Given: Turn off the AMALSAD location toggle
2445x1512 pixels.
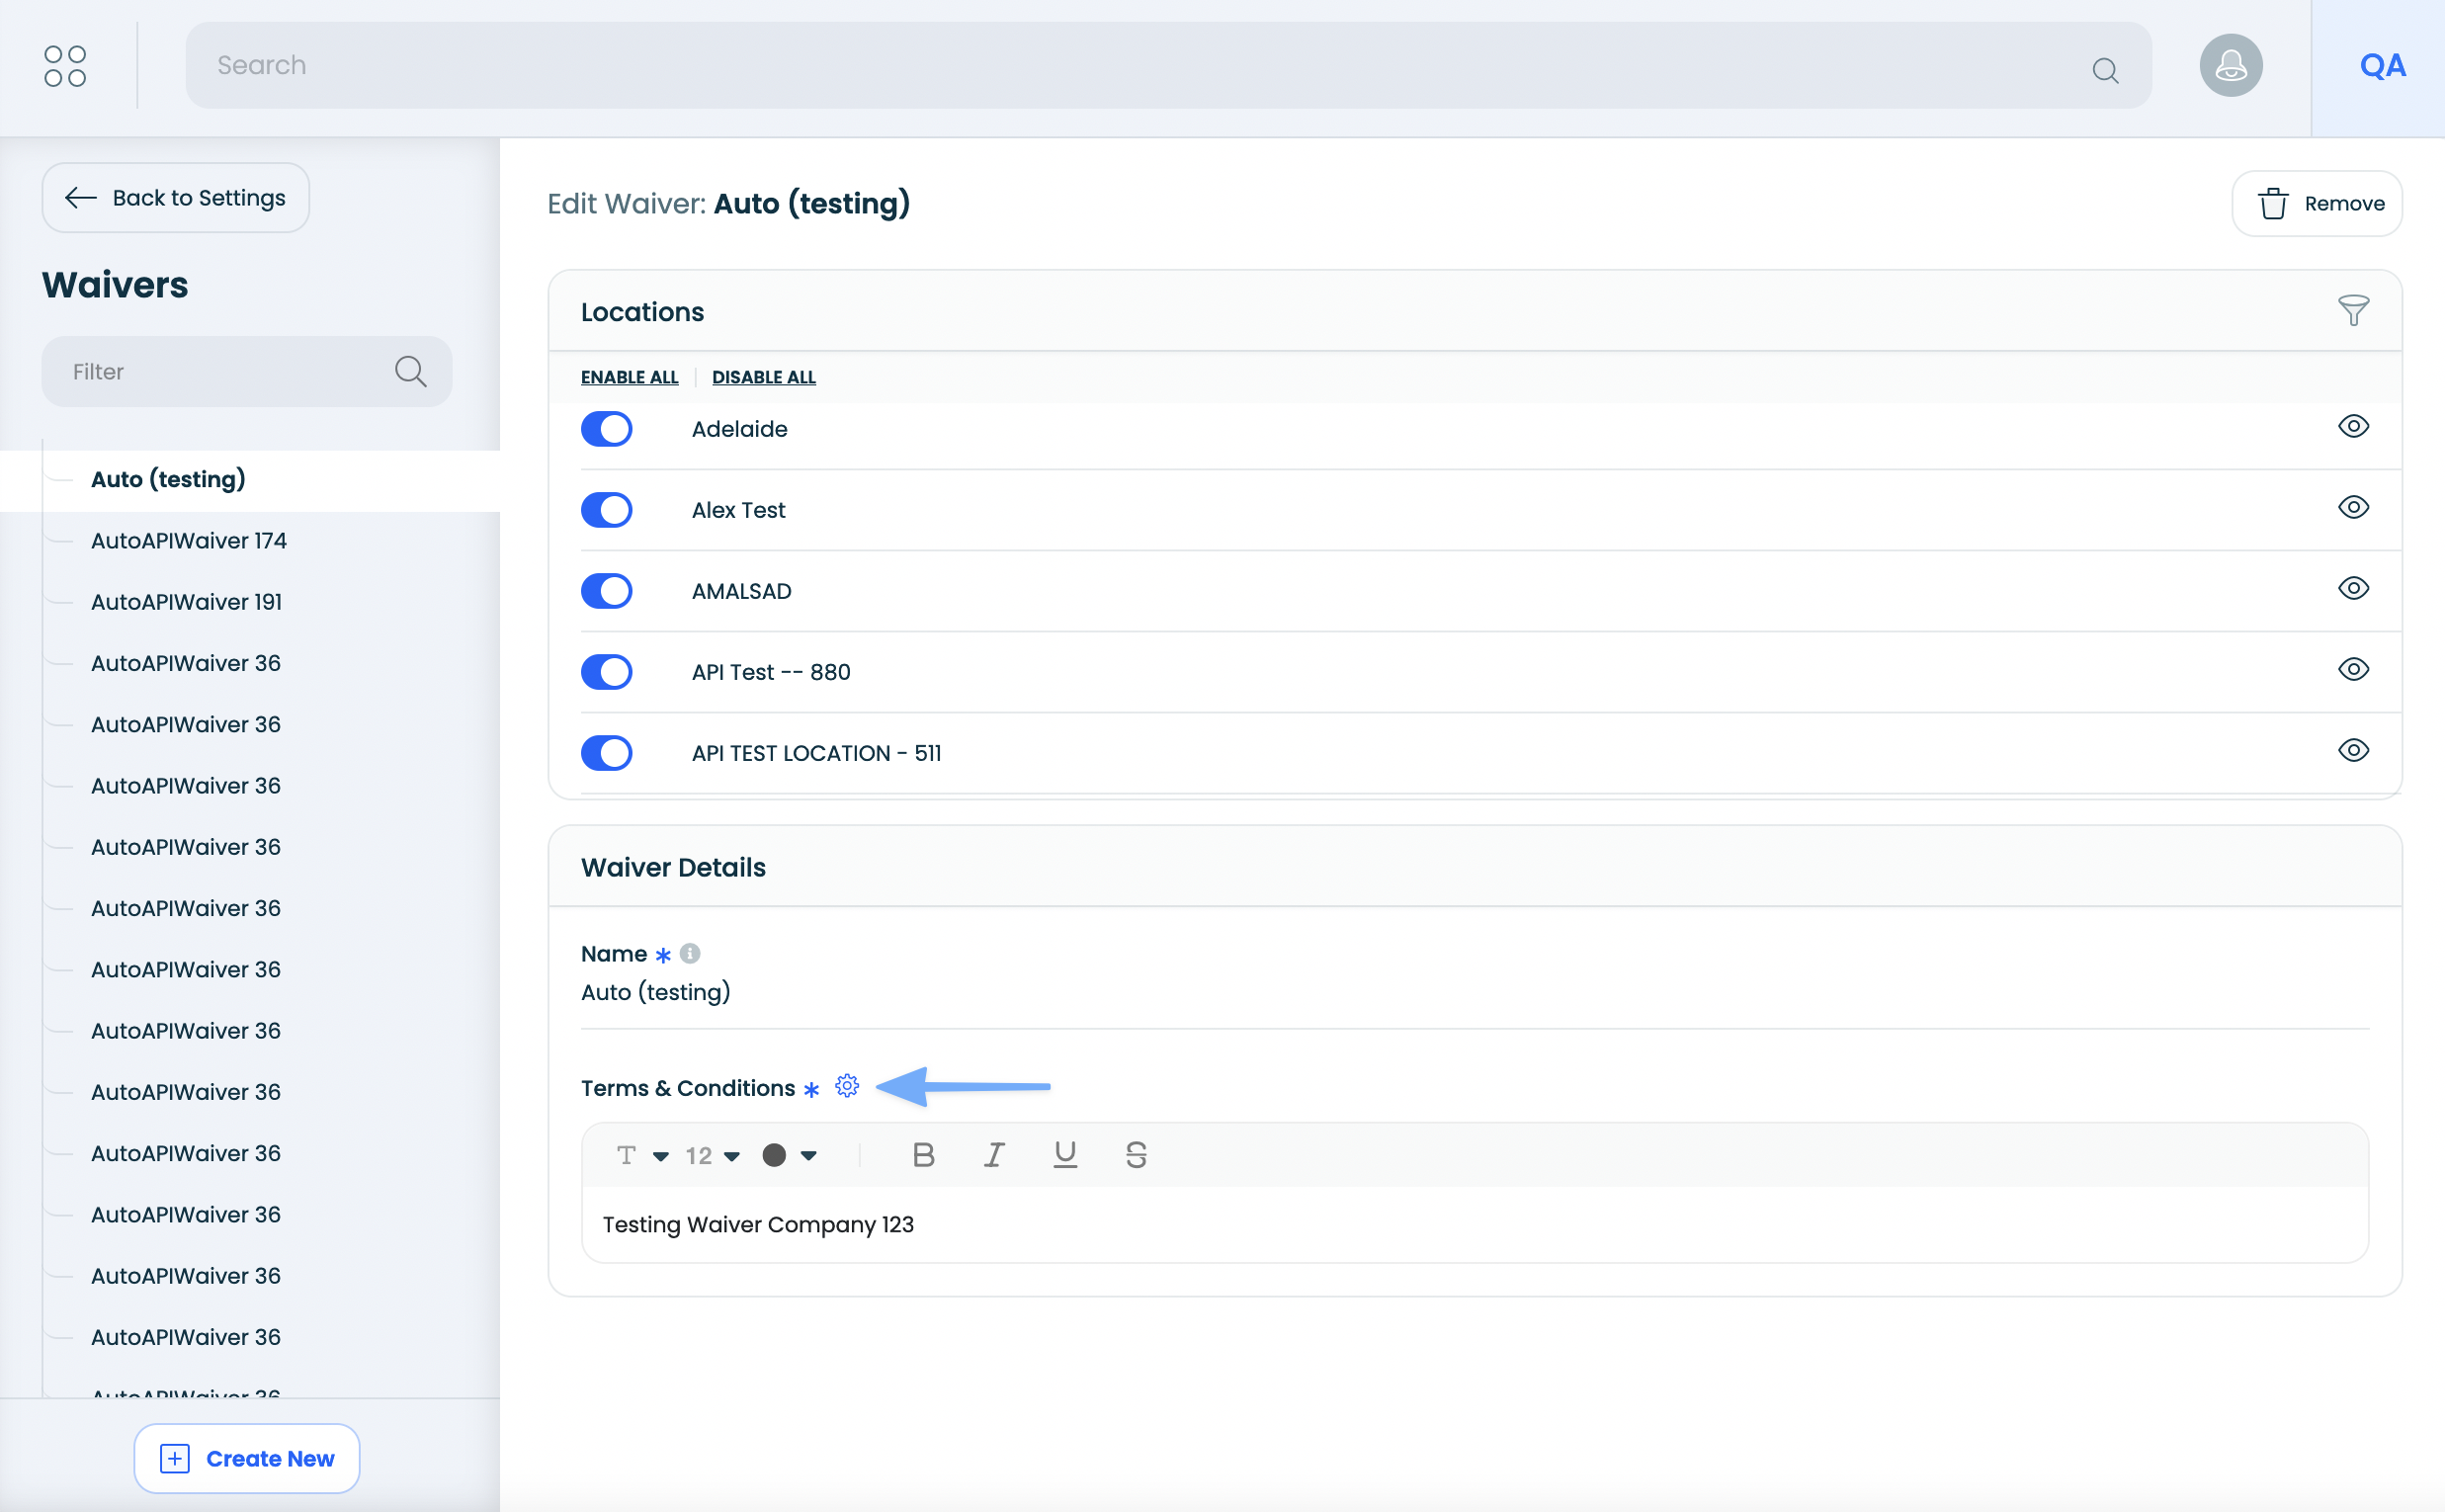Looking at the screenshot, I should coord(607,591).
